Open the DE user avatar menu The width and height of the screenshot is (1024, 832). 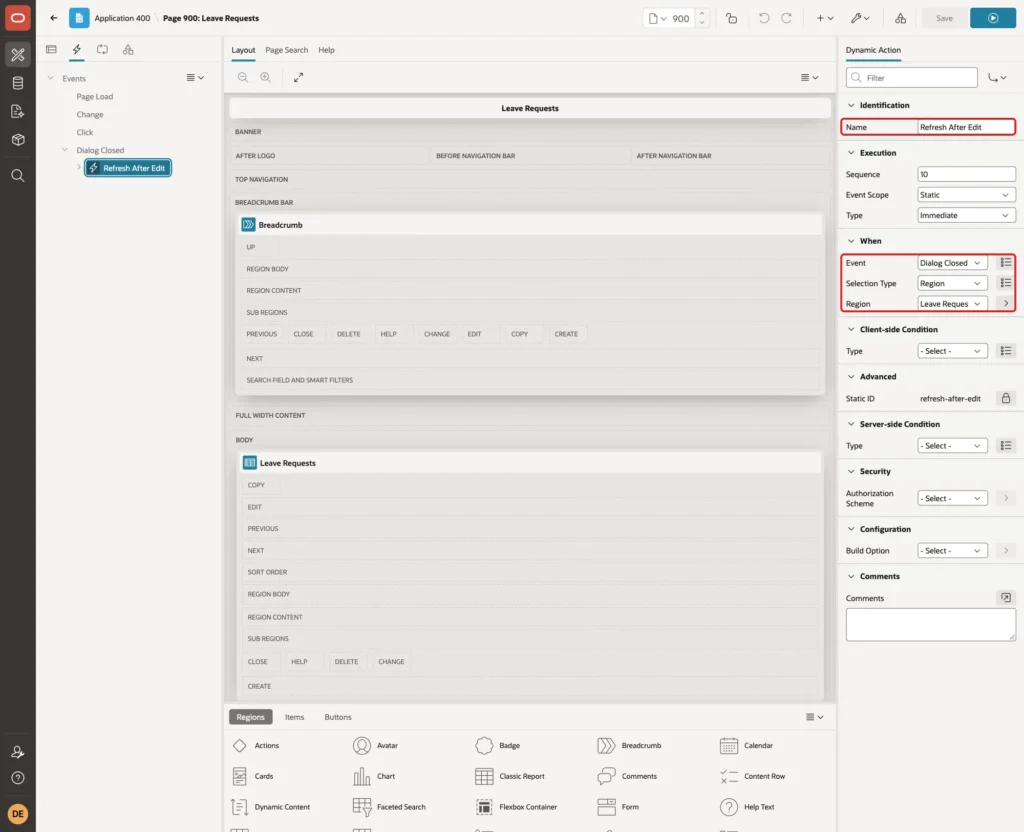pyautogui.click(x=18, y=814)
